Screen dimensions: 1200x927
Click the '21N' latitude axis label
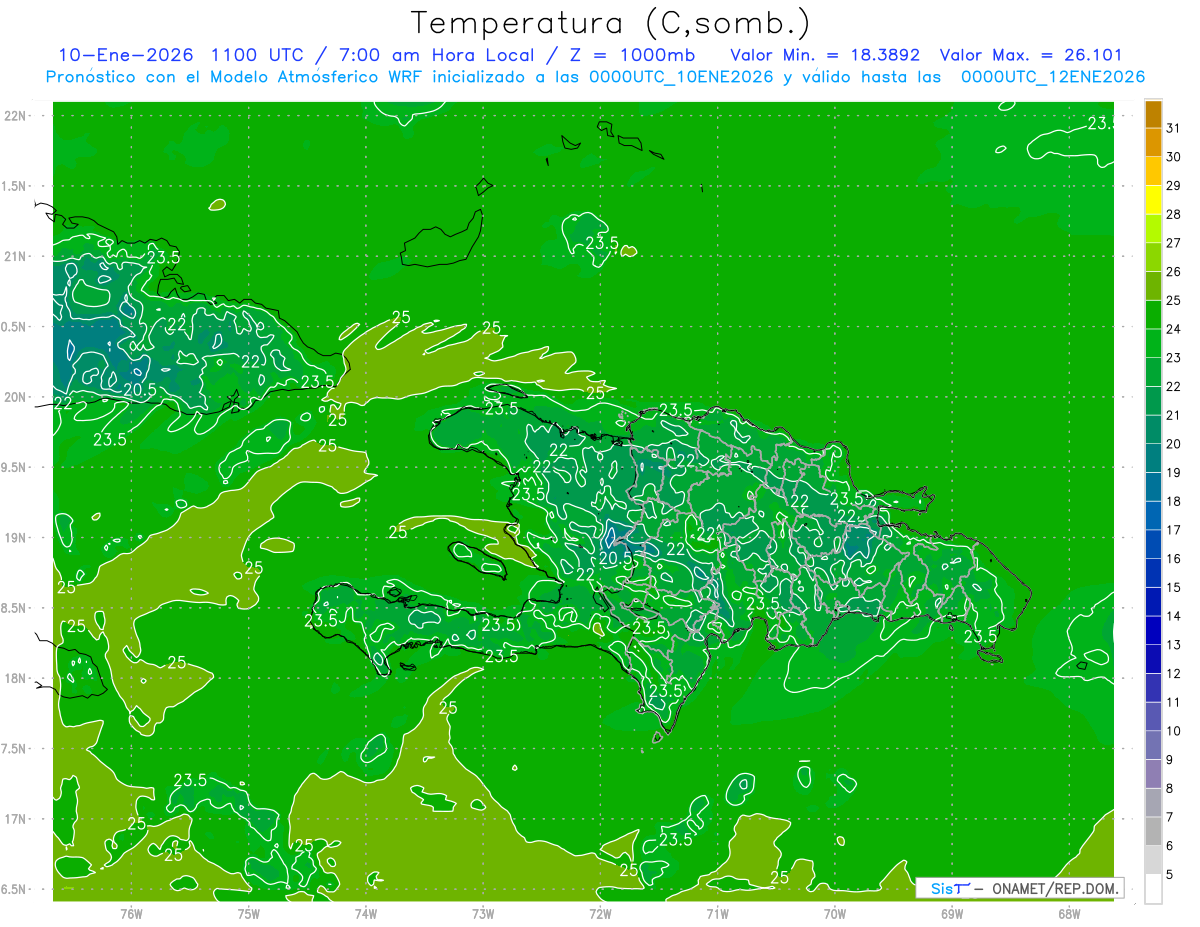click(17, 257)
